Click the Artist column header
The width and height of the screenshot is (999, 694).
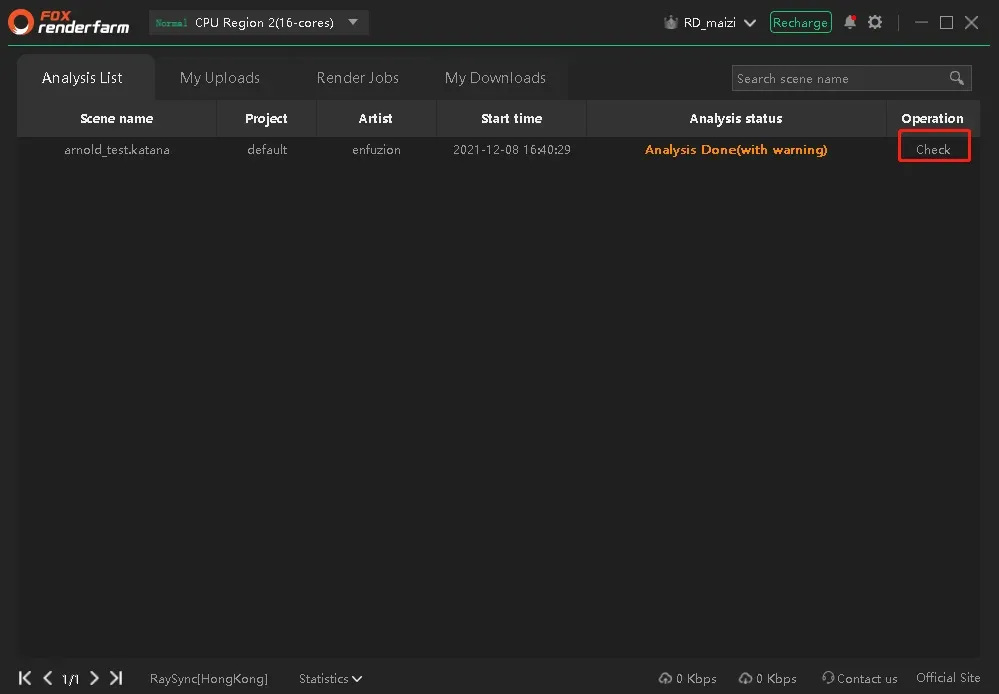pos(375,119)
